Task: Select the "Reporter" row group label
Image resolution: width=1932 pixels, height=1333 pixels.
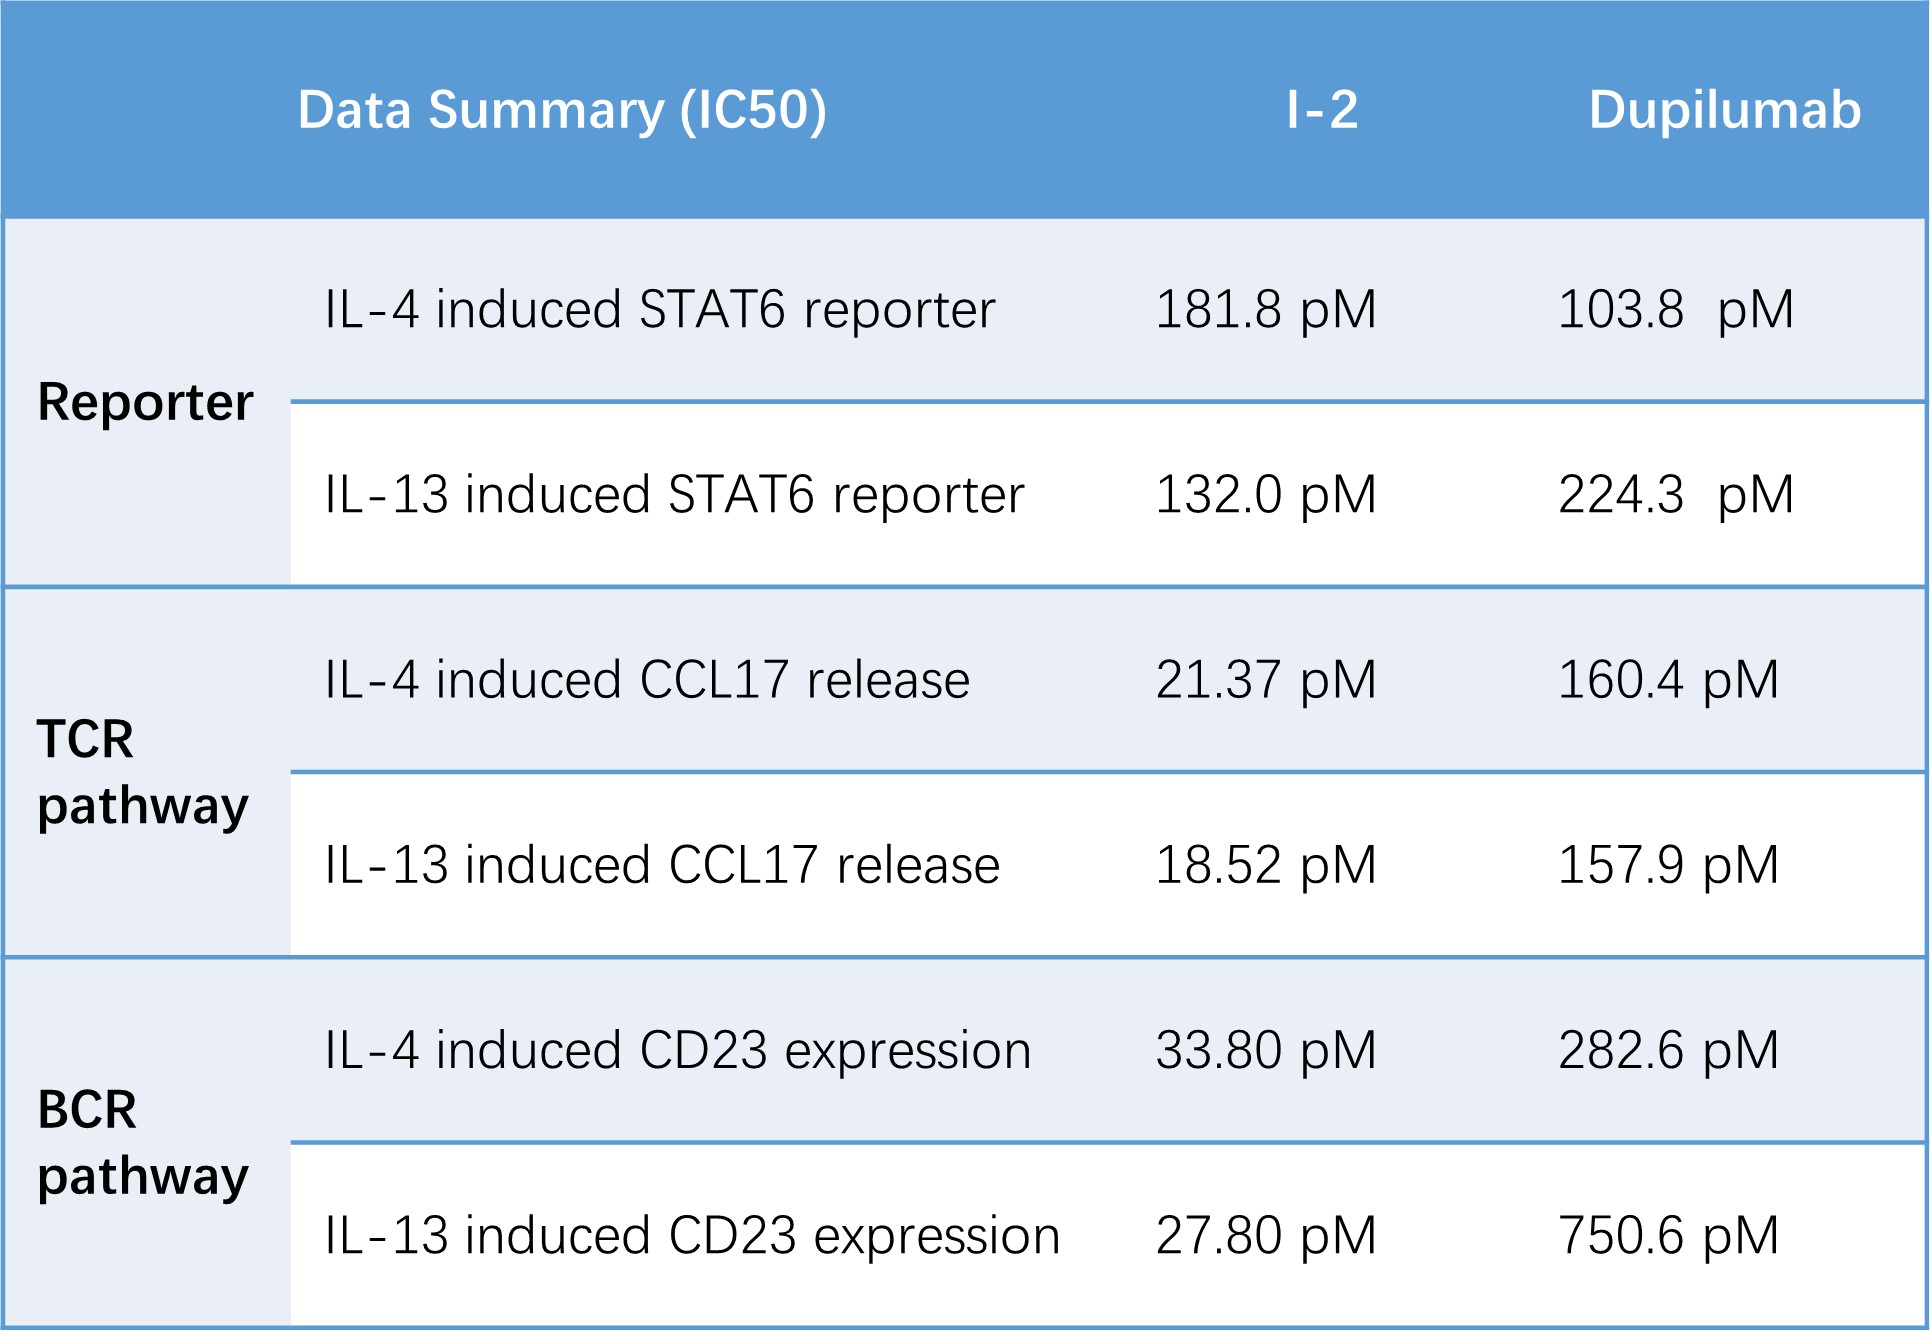Action: tap(145, 402)
